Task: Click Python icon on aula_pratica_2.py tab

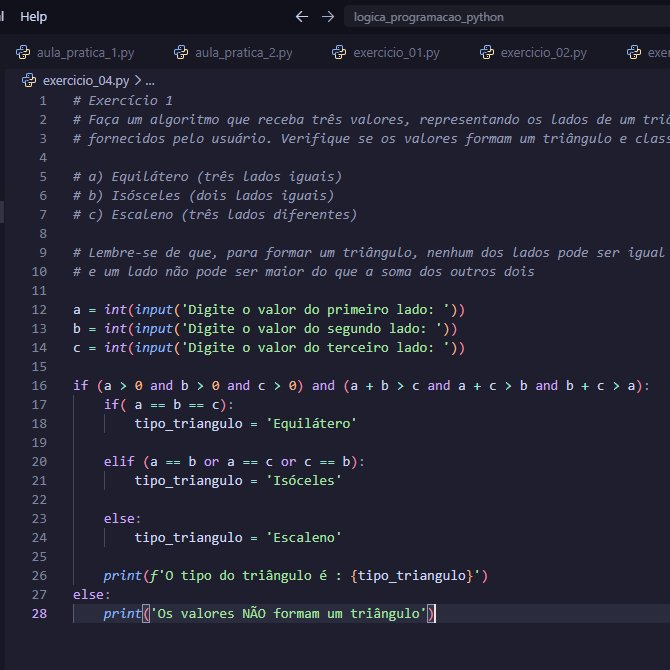Action: click(181, 53)
